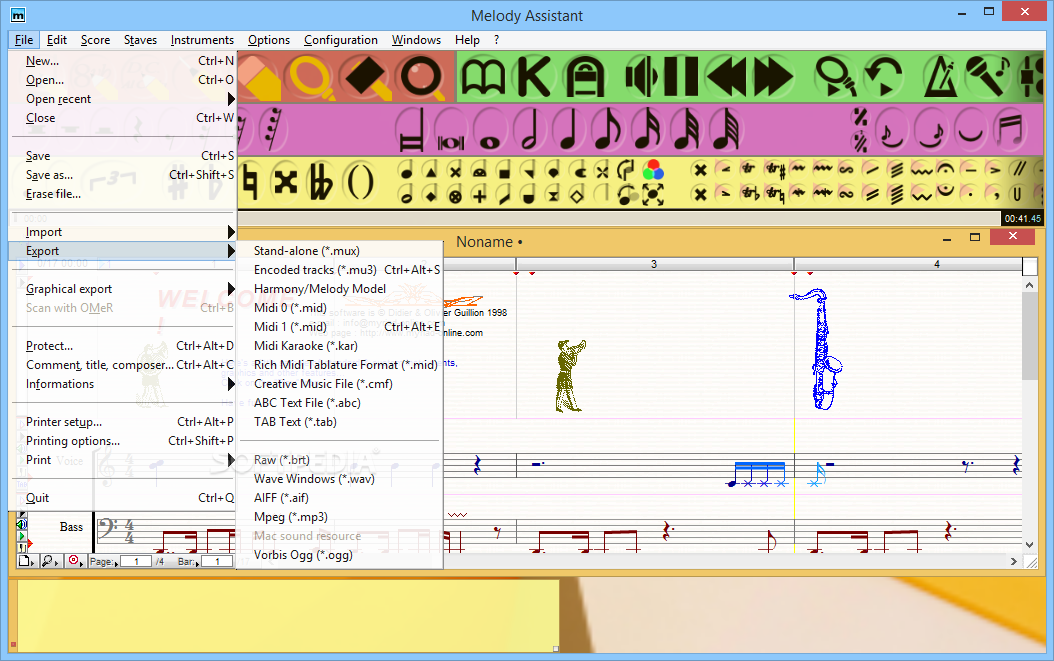Expand the Graphical export submenu
This screenshot has height=661, width=1054.
pyautogui.click(x=122, y=289)
